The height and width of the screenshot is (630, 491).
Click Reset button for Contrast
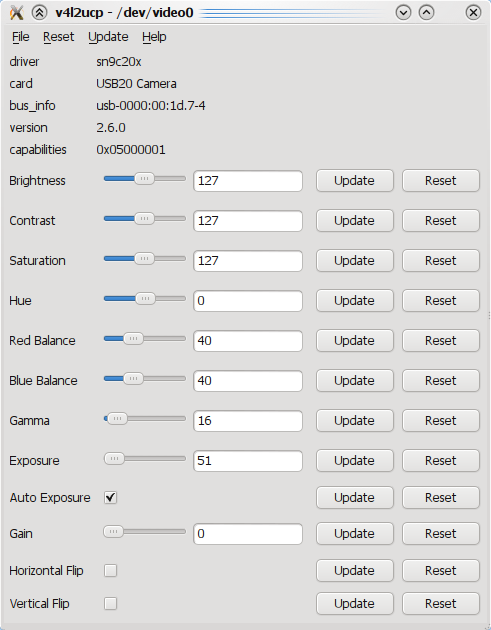pos(441,221)
